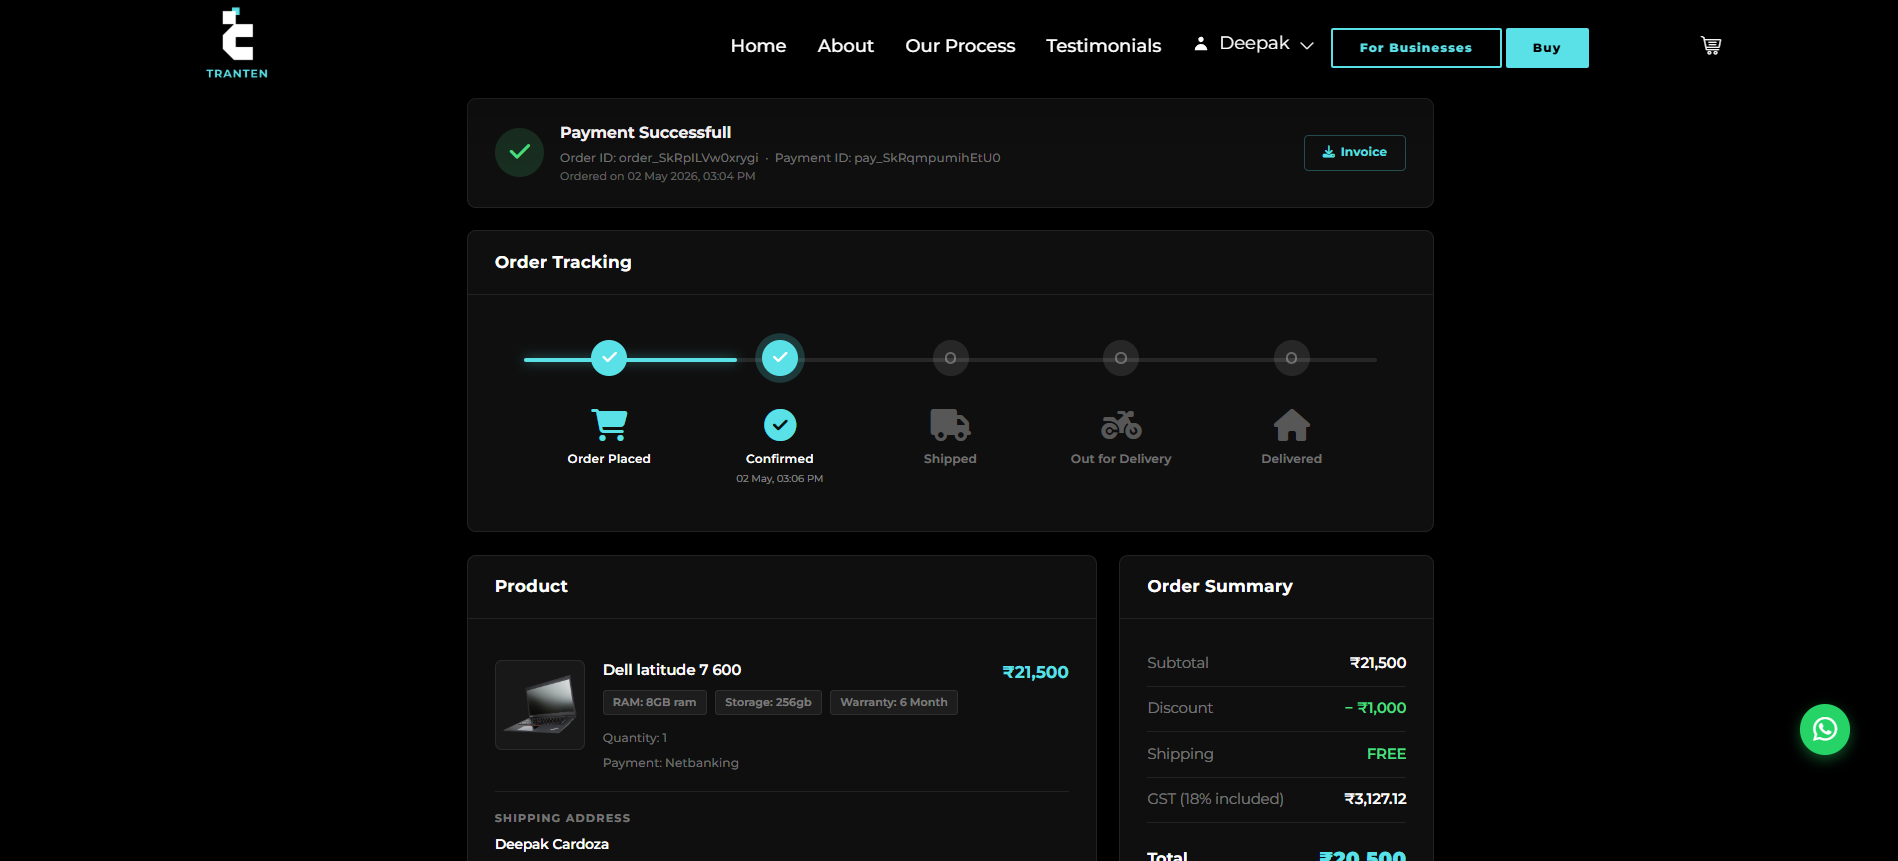Image resolution: width=1898 pixels, height=861 pixels.
Task: Click the Payment Successfull heading
Action: tap(645, 132)
